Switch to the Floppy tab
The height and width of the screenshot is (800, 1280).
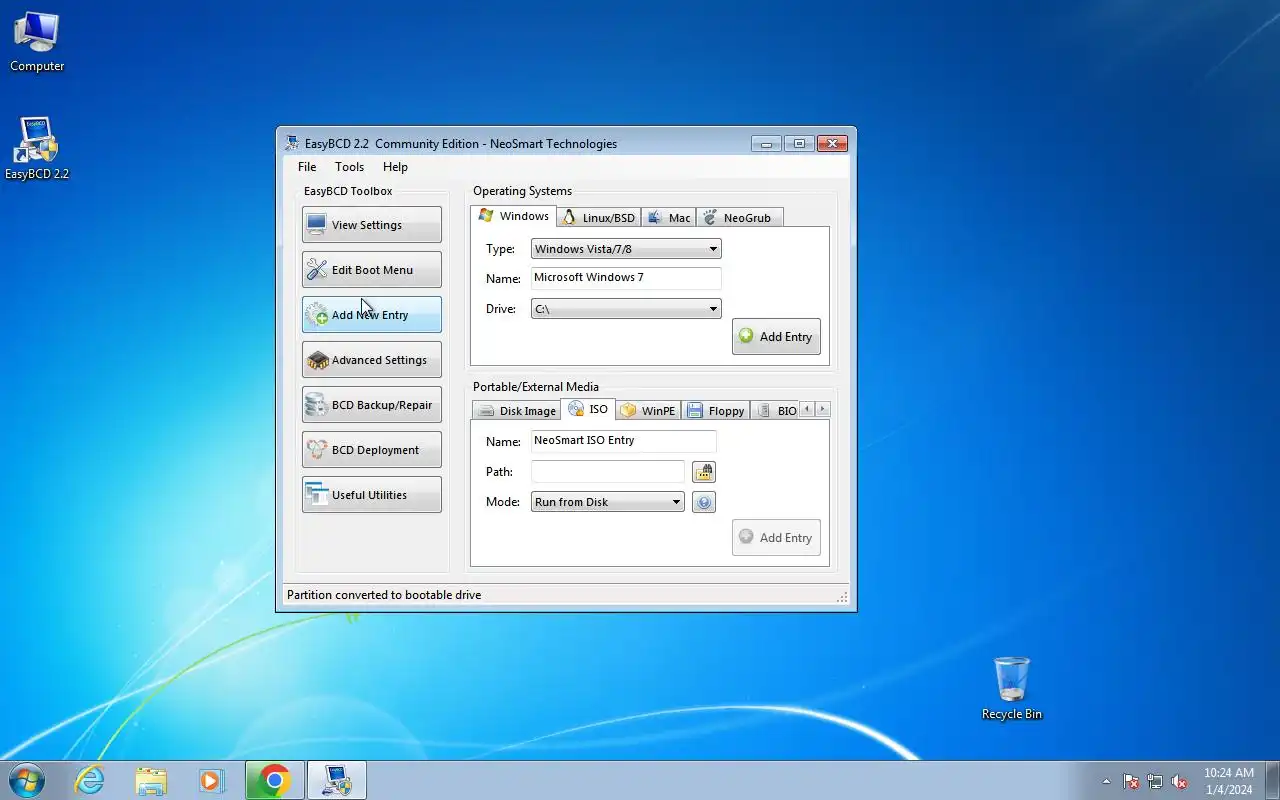click(x=716, y=410)
